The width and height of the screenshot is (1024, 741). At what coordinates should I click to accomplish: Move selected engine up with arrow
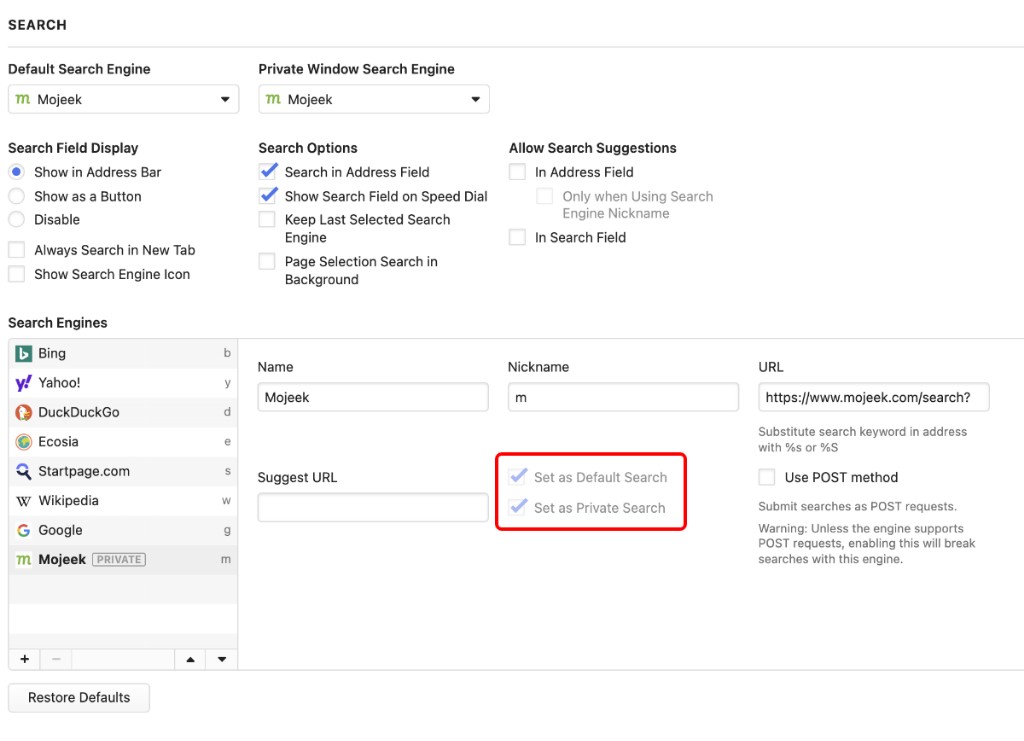click(190, 659)
